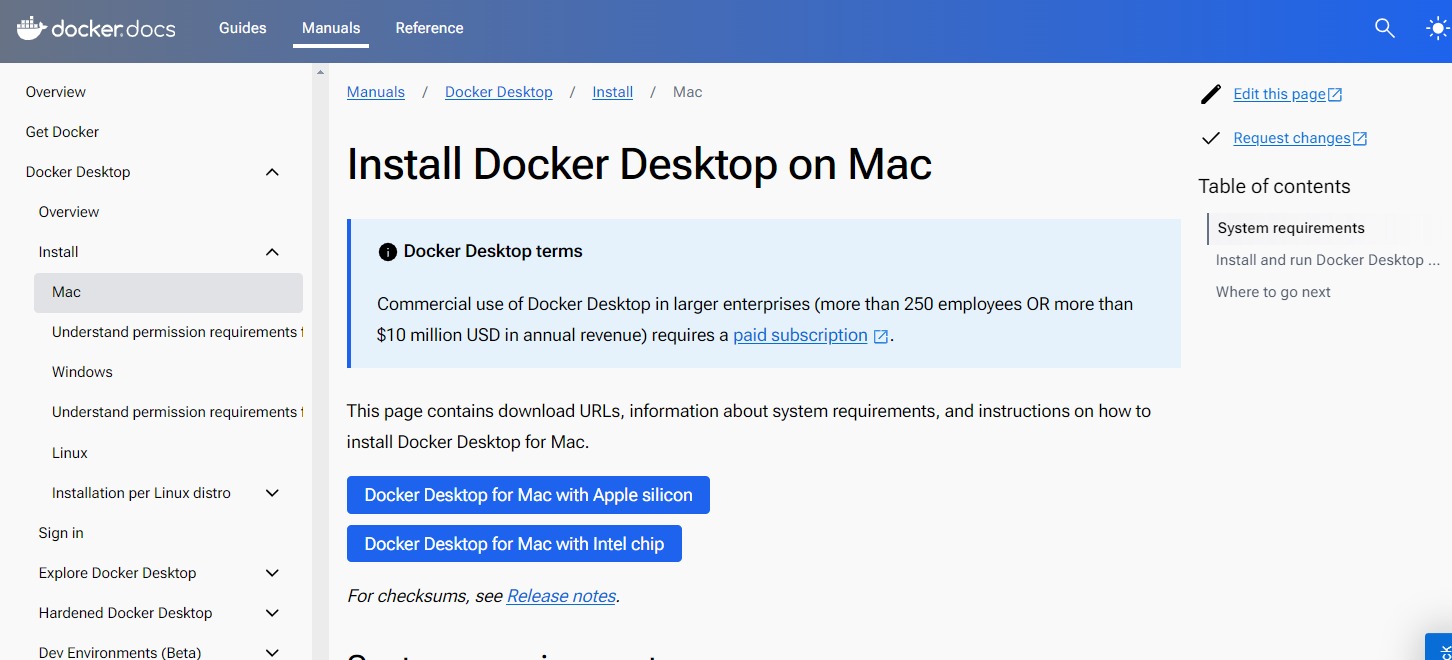Select the Linux sidebar item
1452x660 pixels.
point(70,453)
